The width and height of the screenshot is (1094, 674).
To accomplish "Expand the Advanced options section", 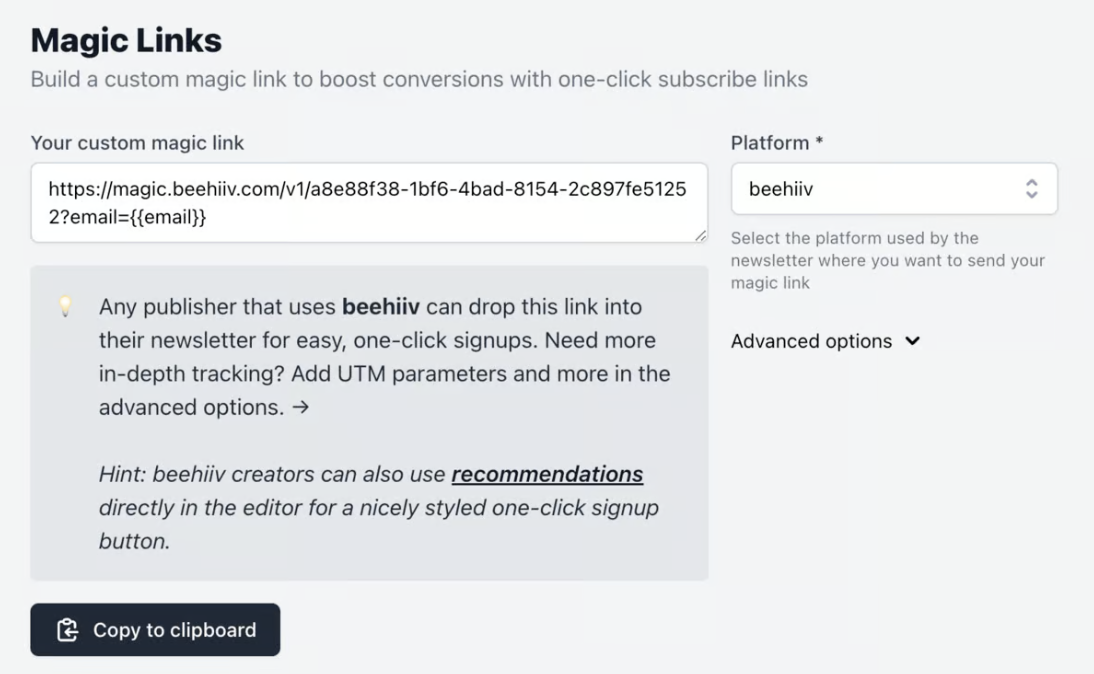I will point(826,341).
